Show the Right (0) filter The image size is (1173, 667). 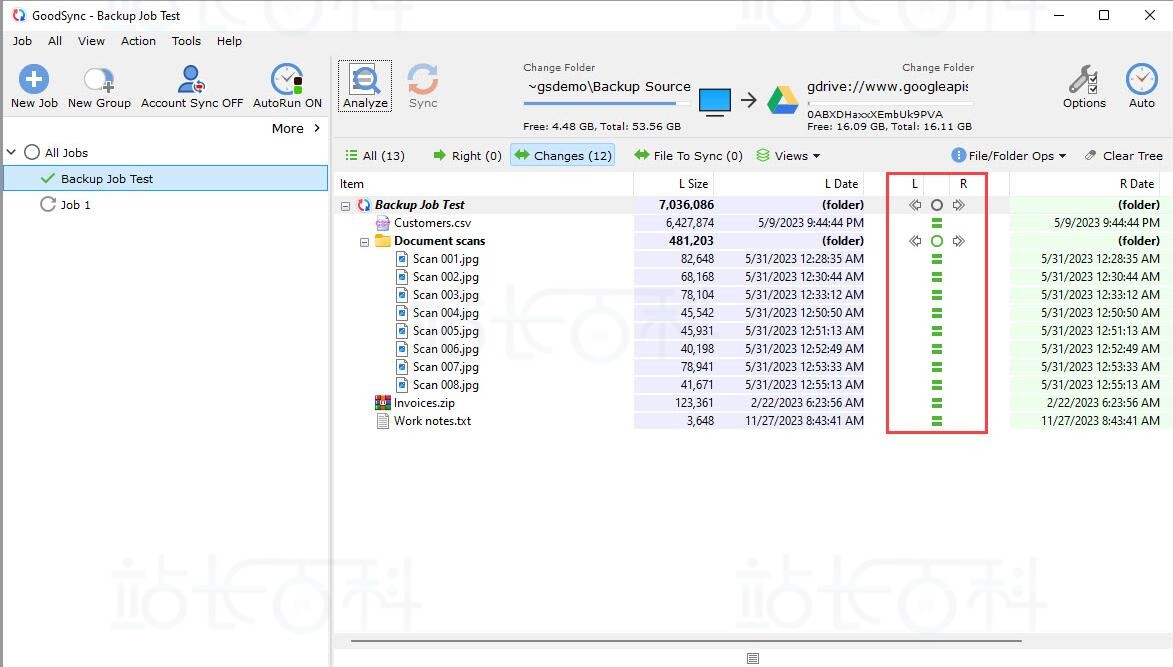click(x=467, y=156)
